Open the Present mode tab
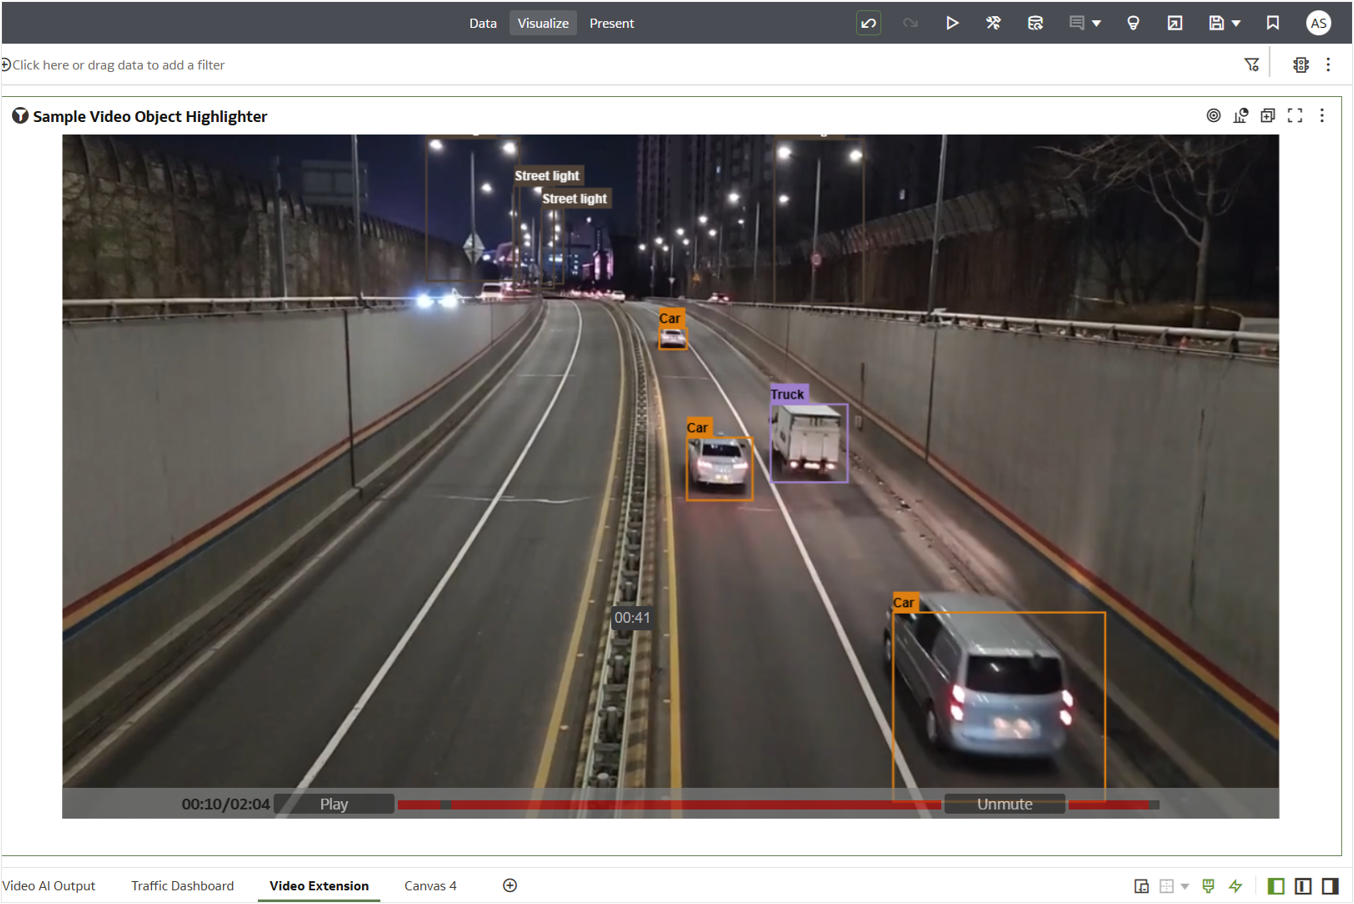The height and width of the screenshot is (904, 1354). tap(611, 22)
